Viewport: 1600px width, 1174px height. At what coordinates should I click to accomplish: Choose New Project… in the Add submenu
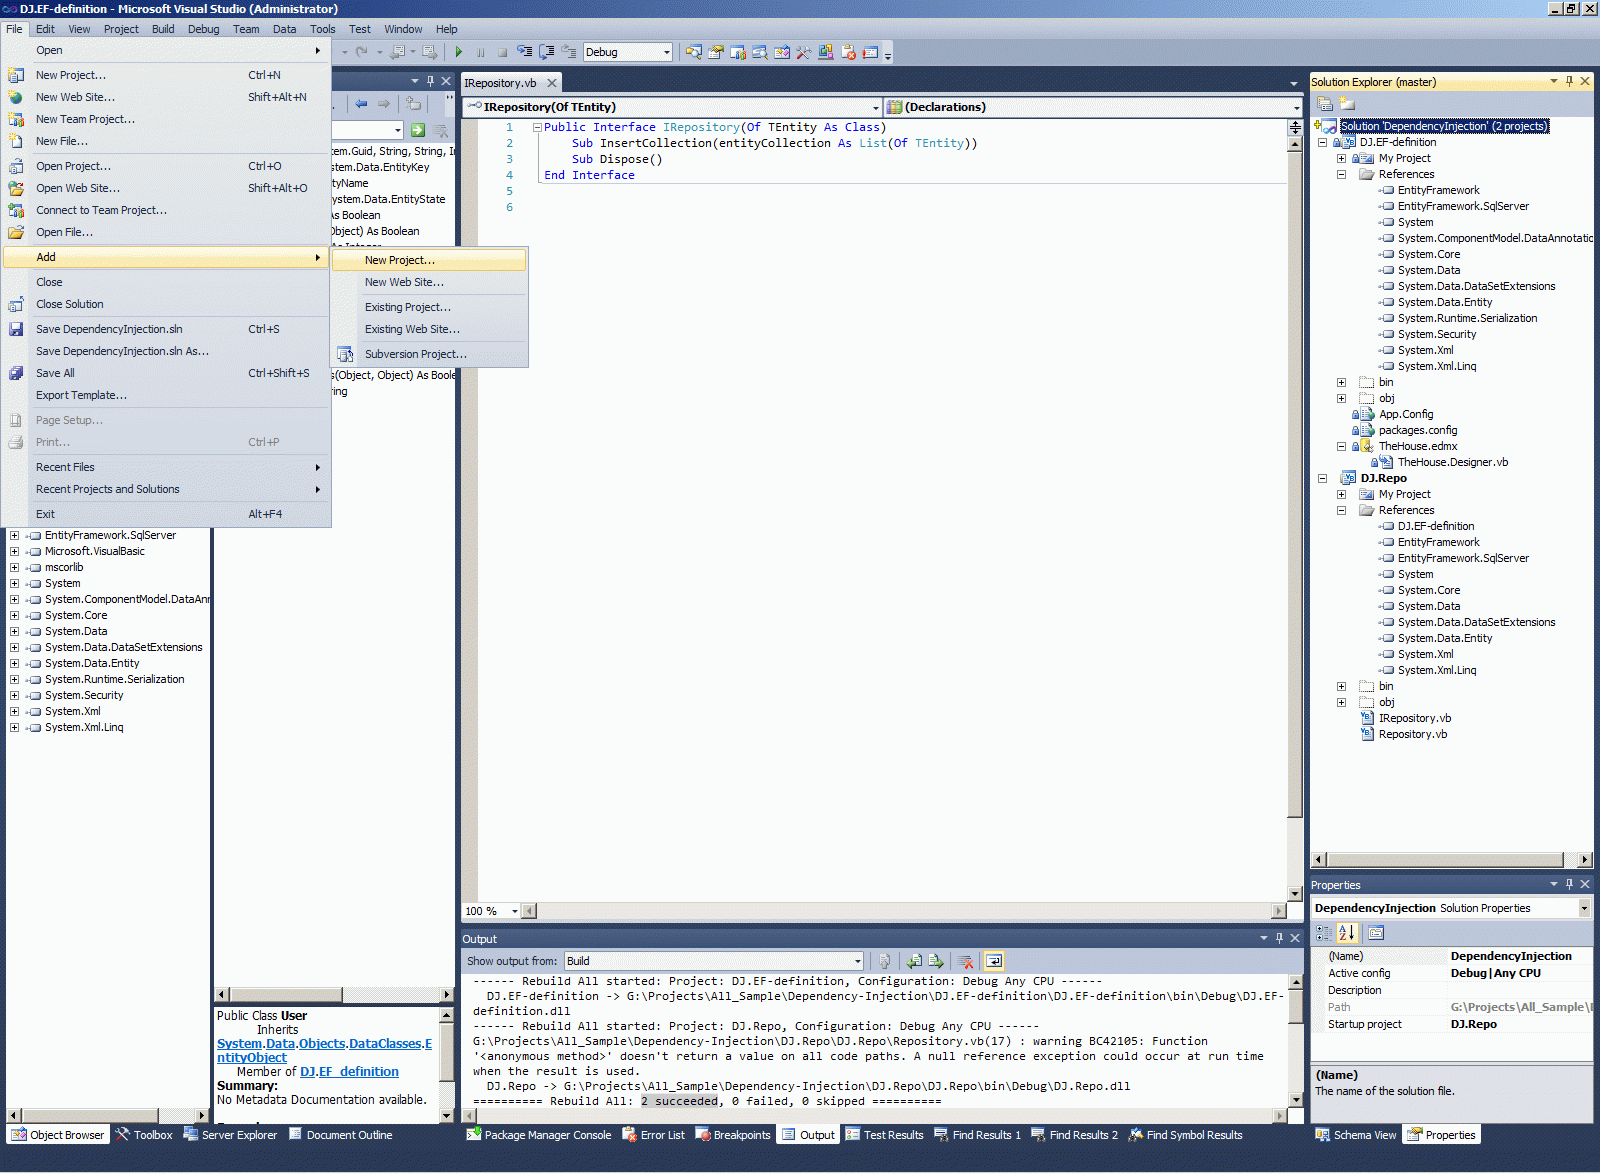pos(429,260)
